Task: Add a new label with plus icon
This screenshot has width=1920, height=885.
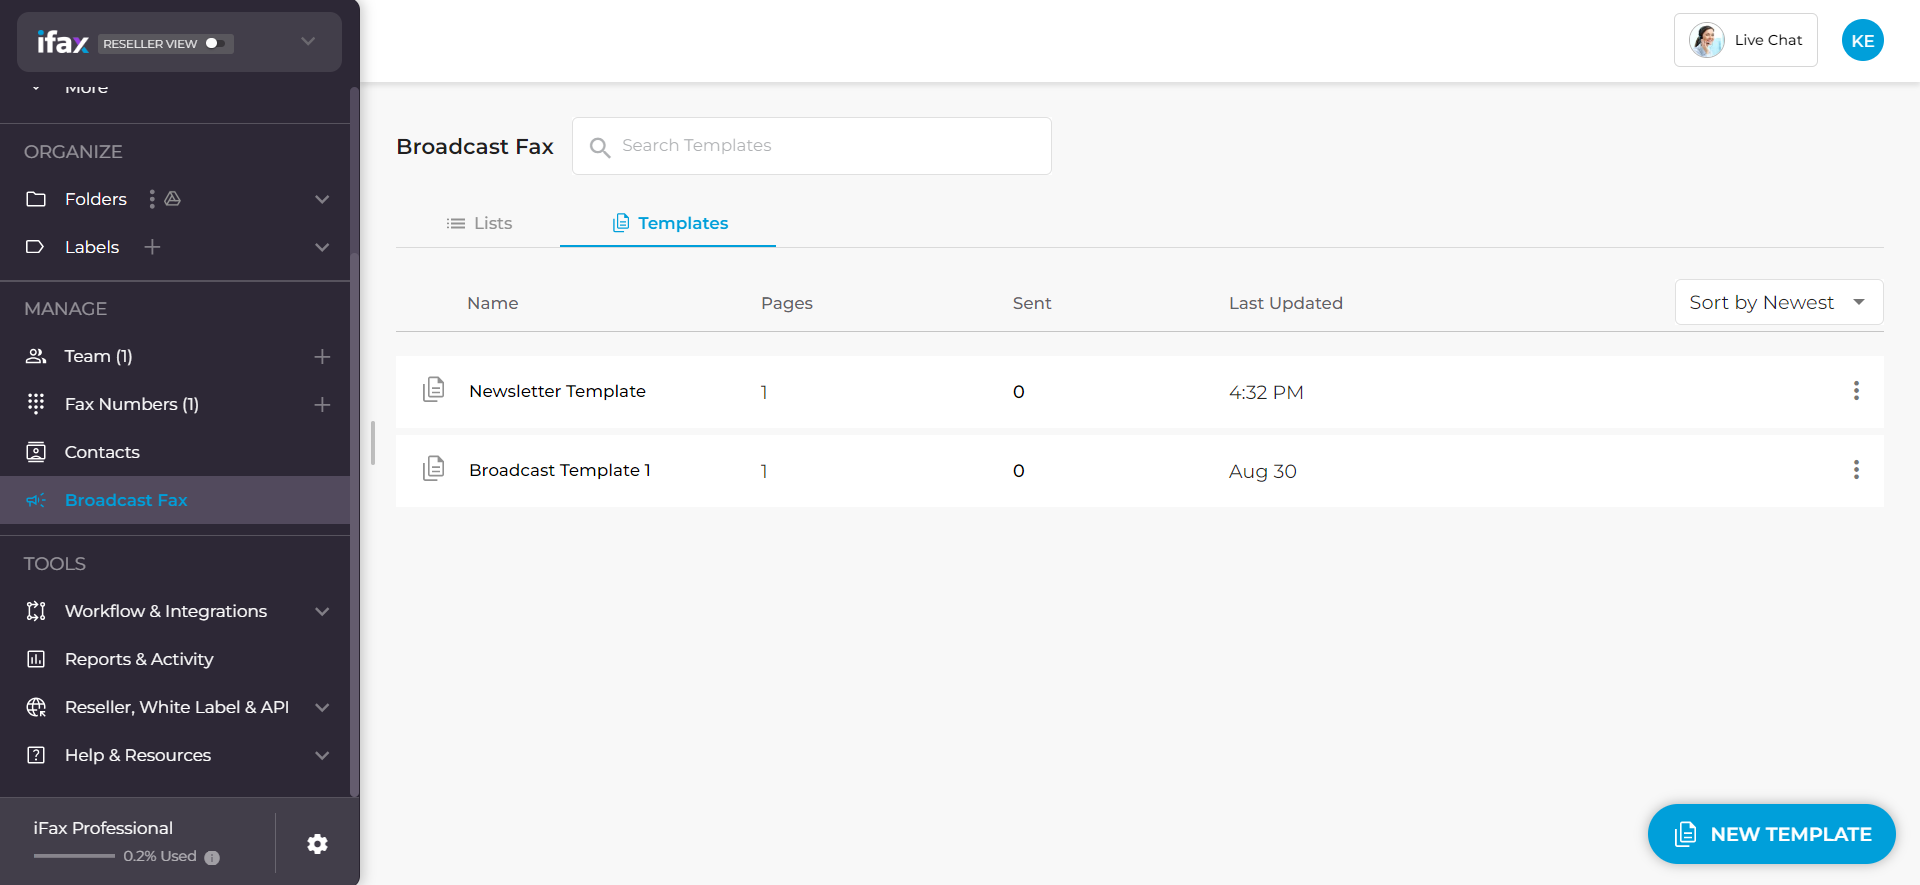Action: coord(152,247)
